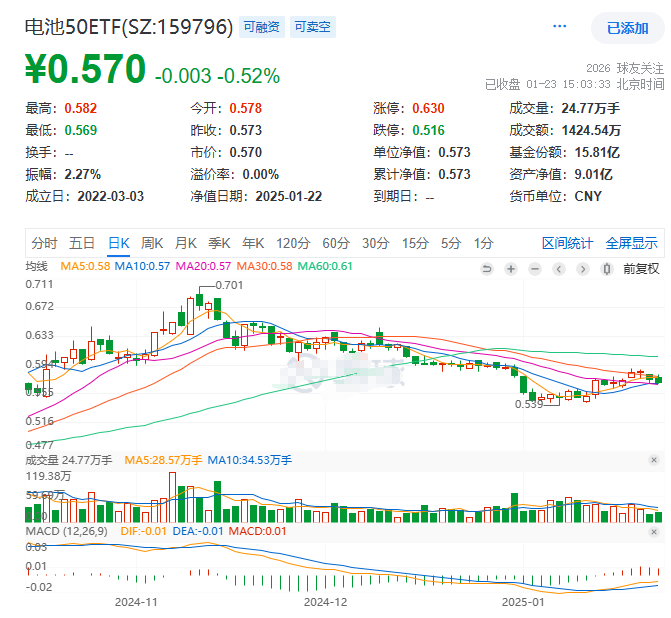
Task: Click the 成交量 24.77万手 value
Action: 591,108
